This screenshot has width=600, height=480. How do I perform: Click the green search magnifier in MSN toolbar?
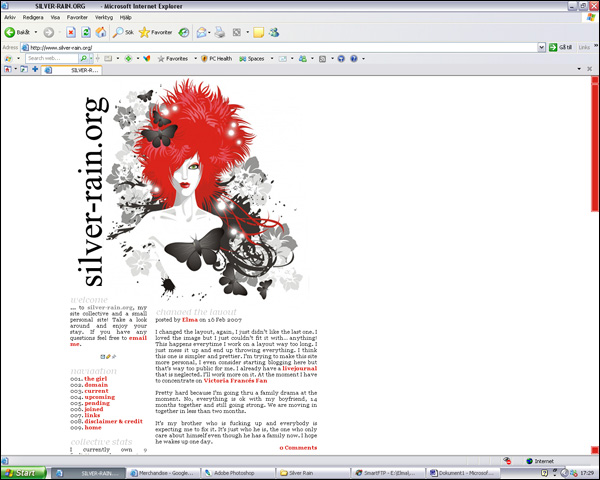pyautogui.click(x=83, y=58)
